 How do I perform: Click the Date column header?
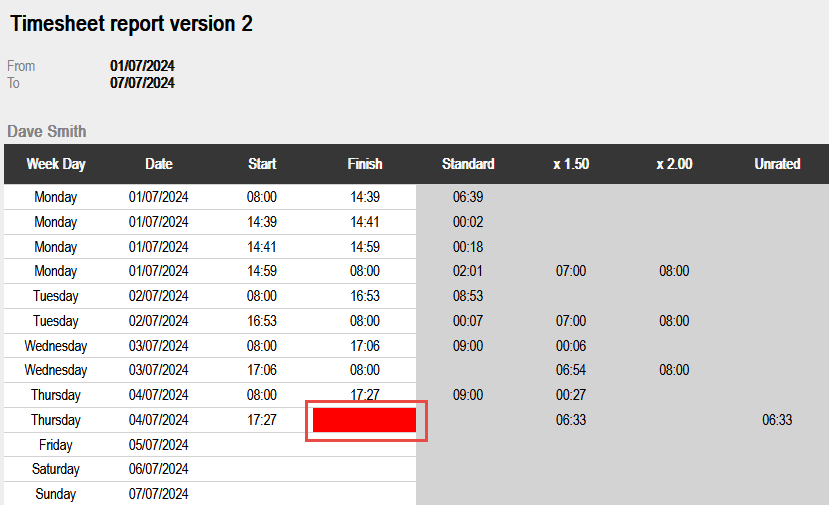tap(159, 164)
